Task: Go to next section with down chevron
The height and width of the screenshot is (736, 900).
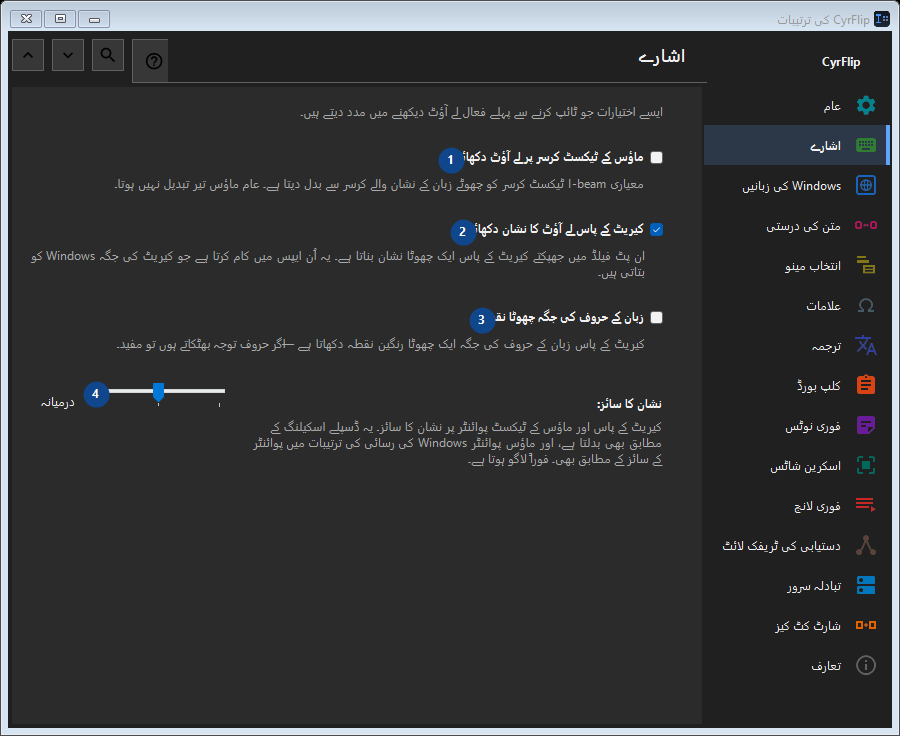Action: click(x=68, y=55)
